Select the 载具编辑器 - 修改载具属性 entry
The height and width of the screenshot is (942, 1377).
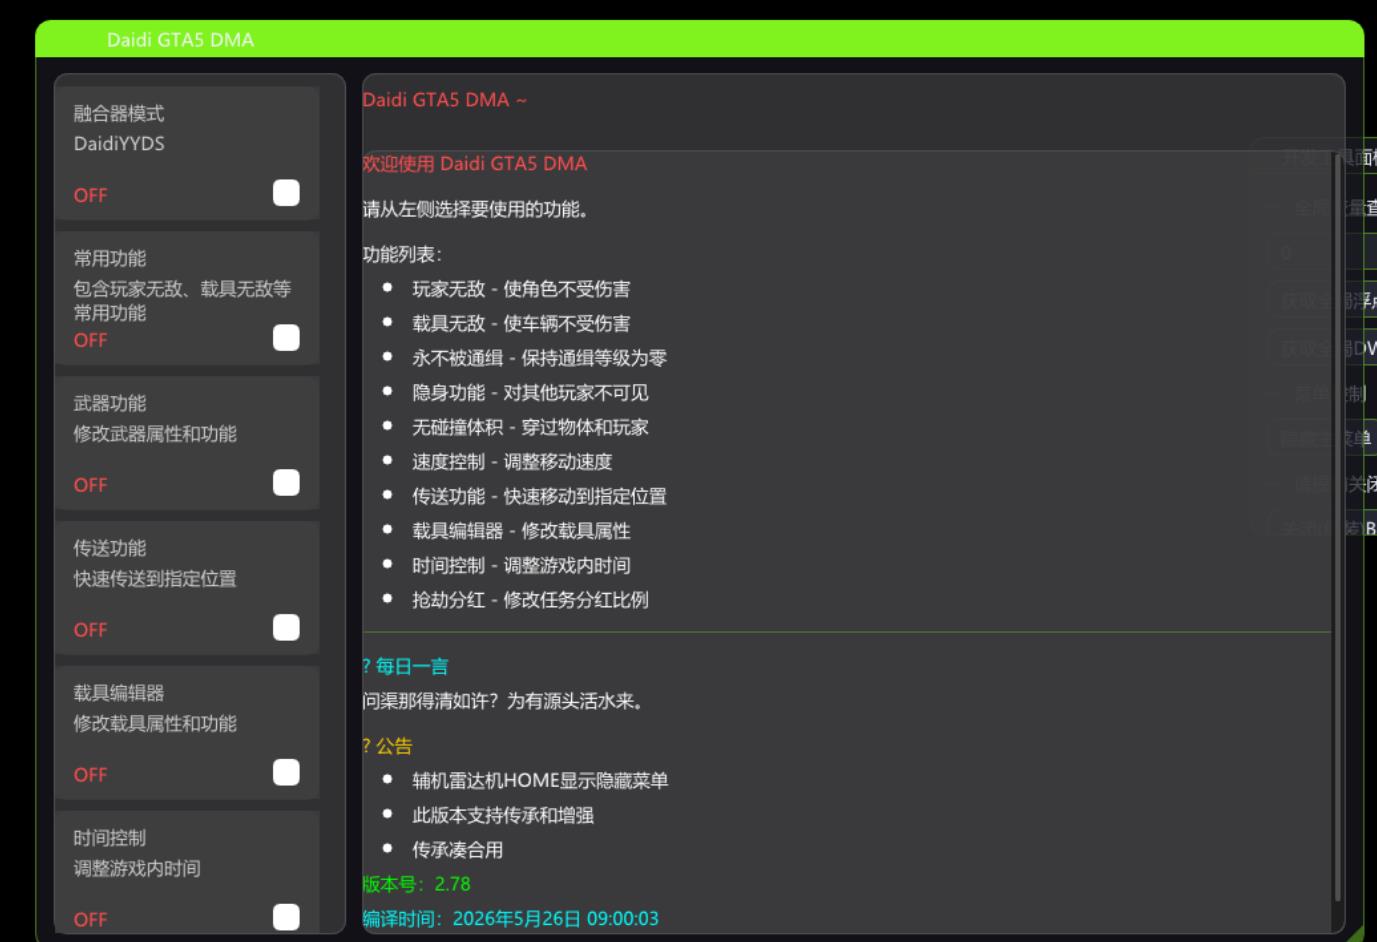521,531
